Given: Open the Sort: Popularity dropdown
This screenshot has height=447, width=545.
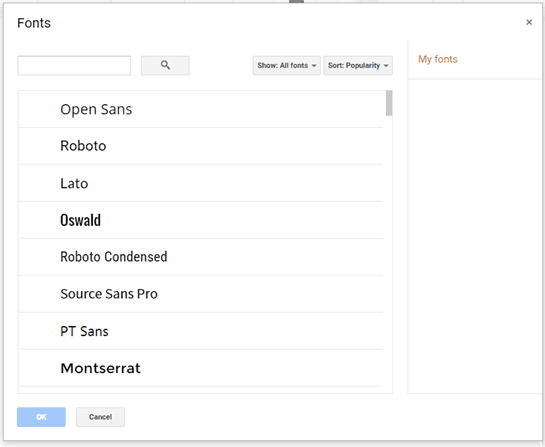Looking at the screenshot, I should pos(358,65).
